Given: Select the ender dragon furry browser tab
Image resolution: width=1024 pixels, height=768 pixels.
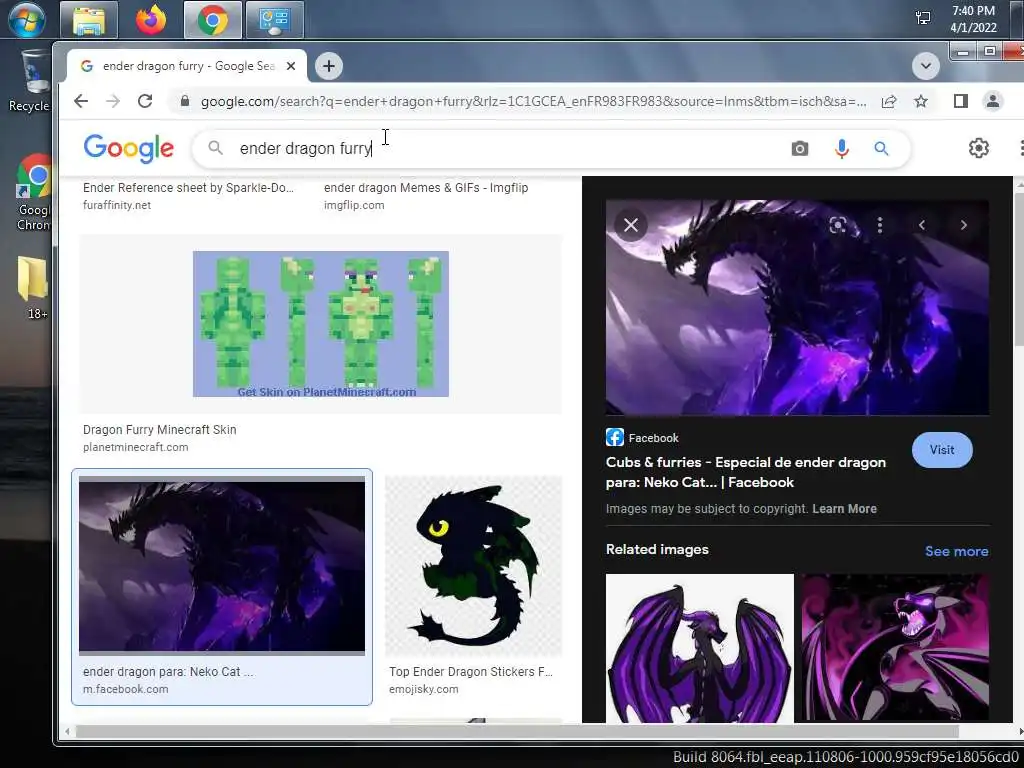Looking at the screenshot, I should 187,66.
